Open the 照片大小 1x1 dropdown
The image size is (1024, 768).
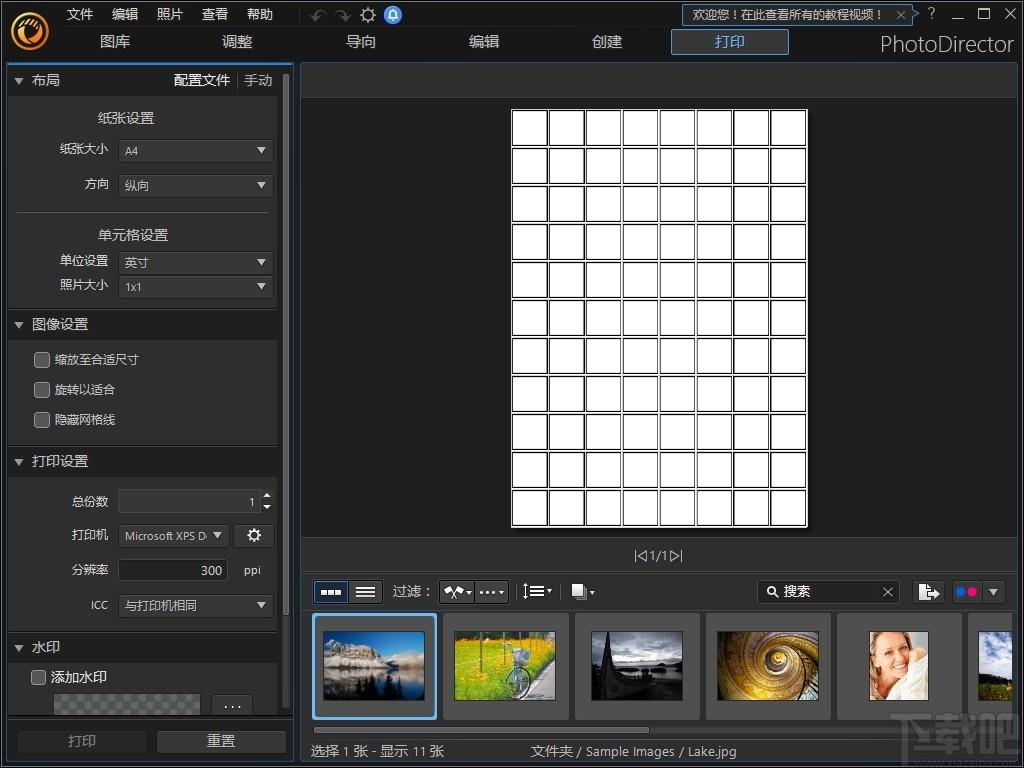click(x=195, y=287)
